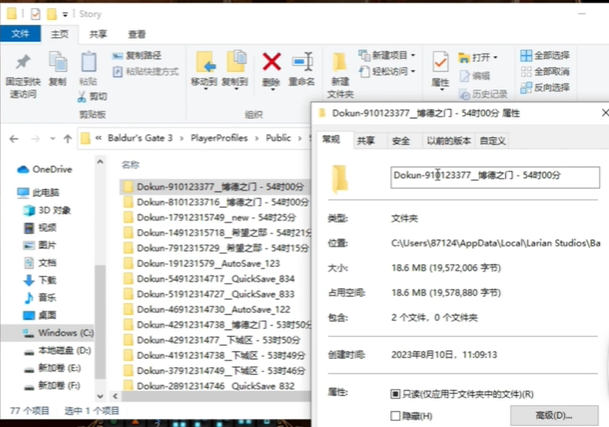
Task: Select New Volume (F:) drive
Action: pos(52,385)
